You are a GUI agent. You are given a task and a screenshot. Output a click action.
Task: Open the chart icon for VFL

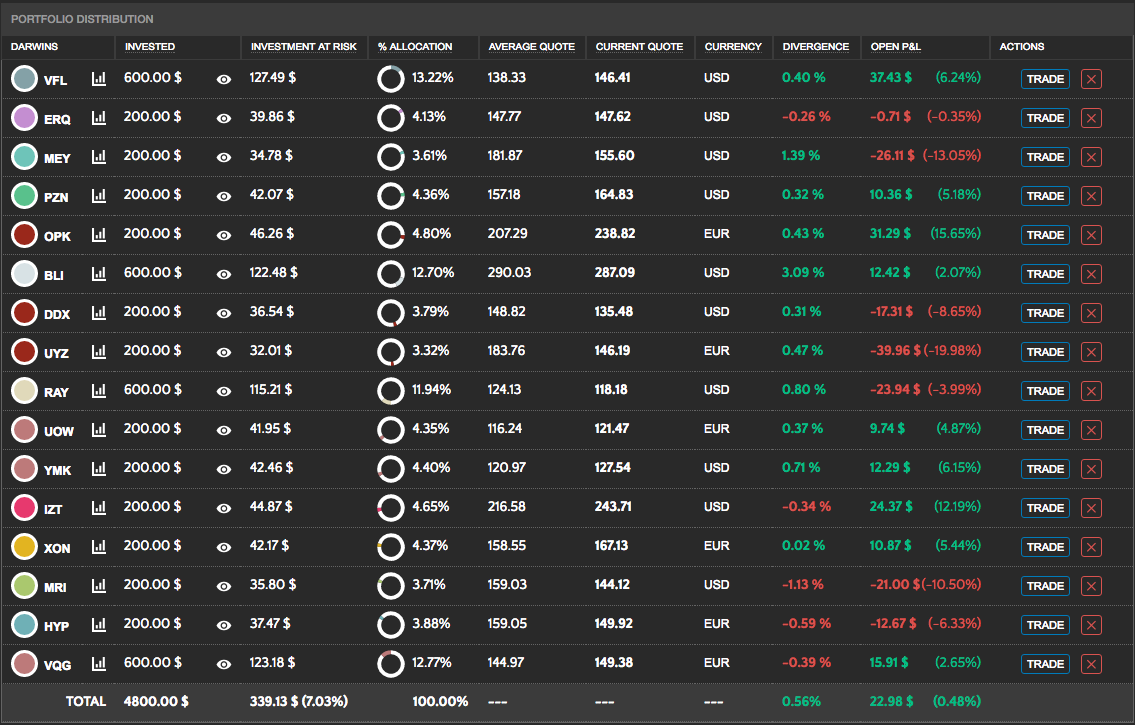point(98,78)
